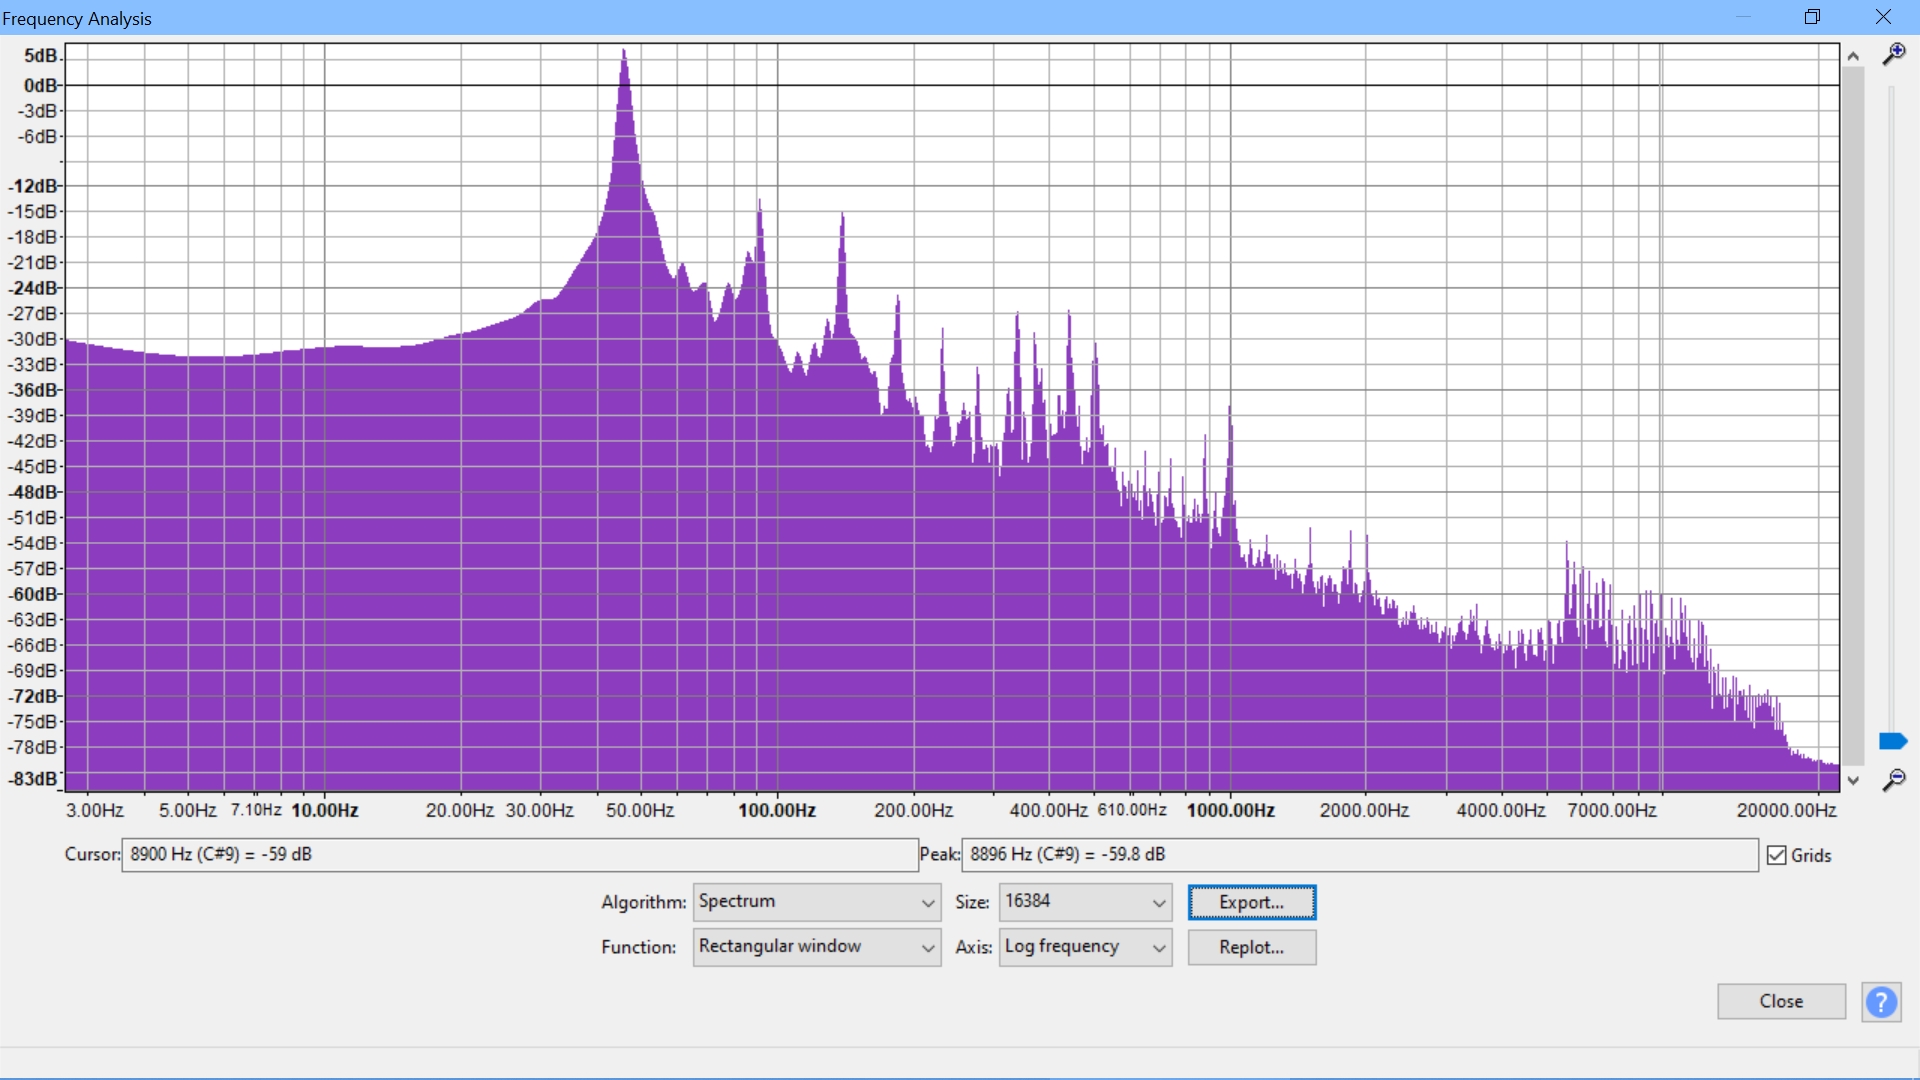Open the Algorithm dropdown showing Spectrum

816,902
